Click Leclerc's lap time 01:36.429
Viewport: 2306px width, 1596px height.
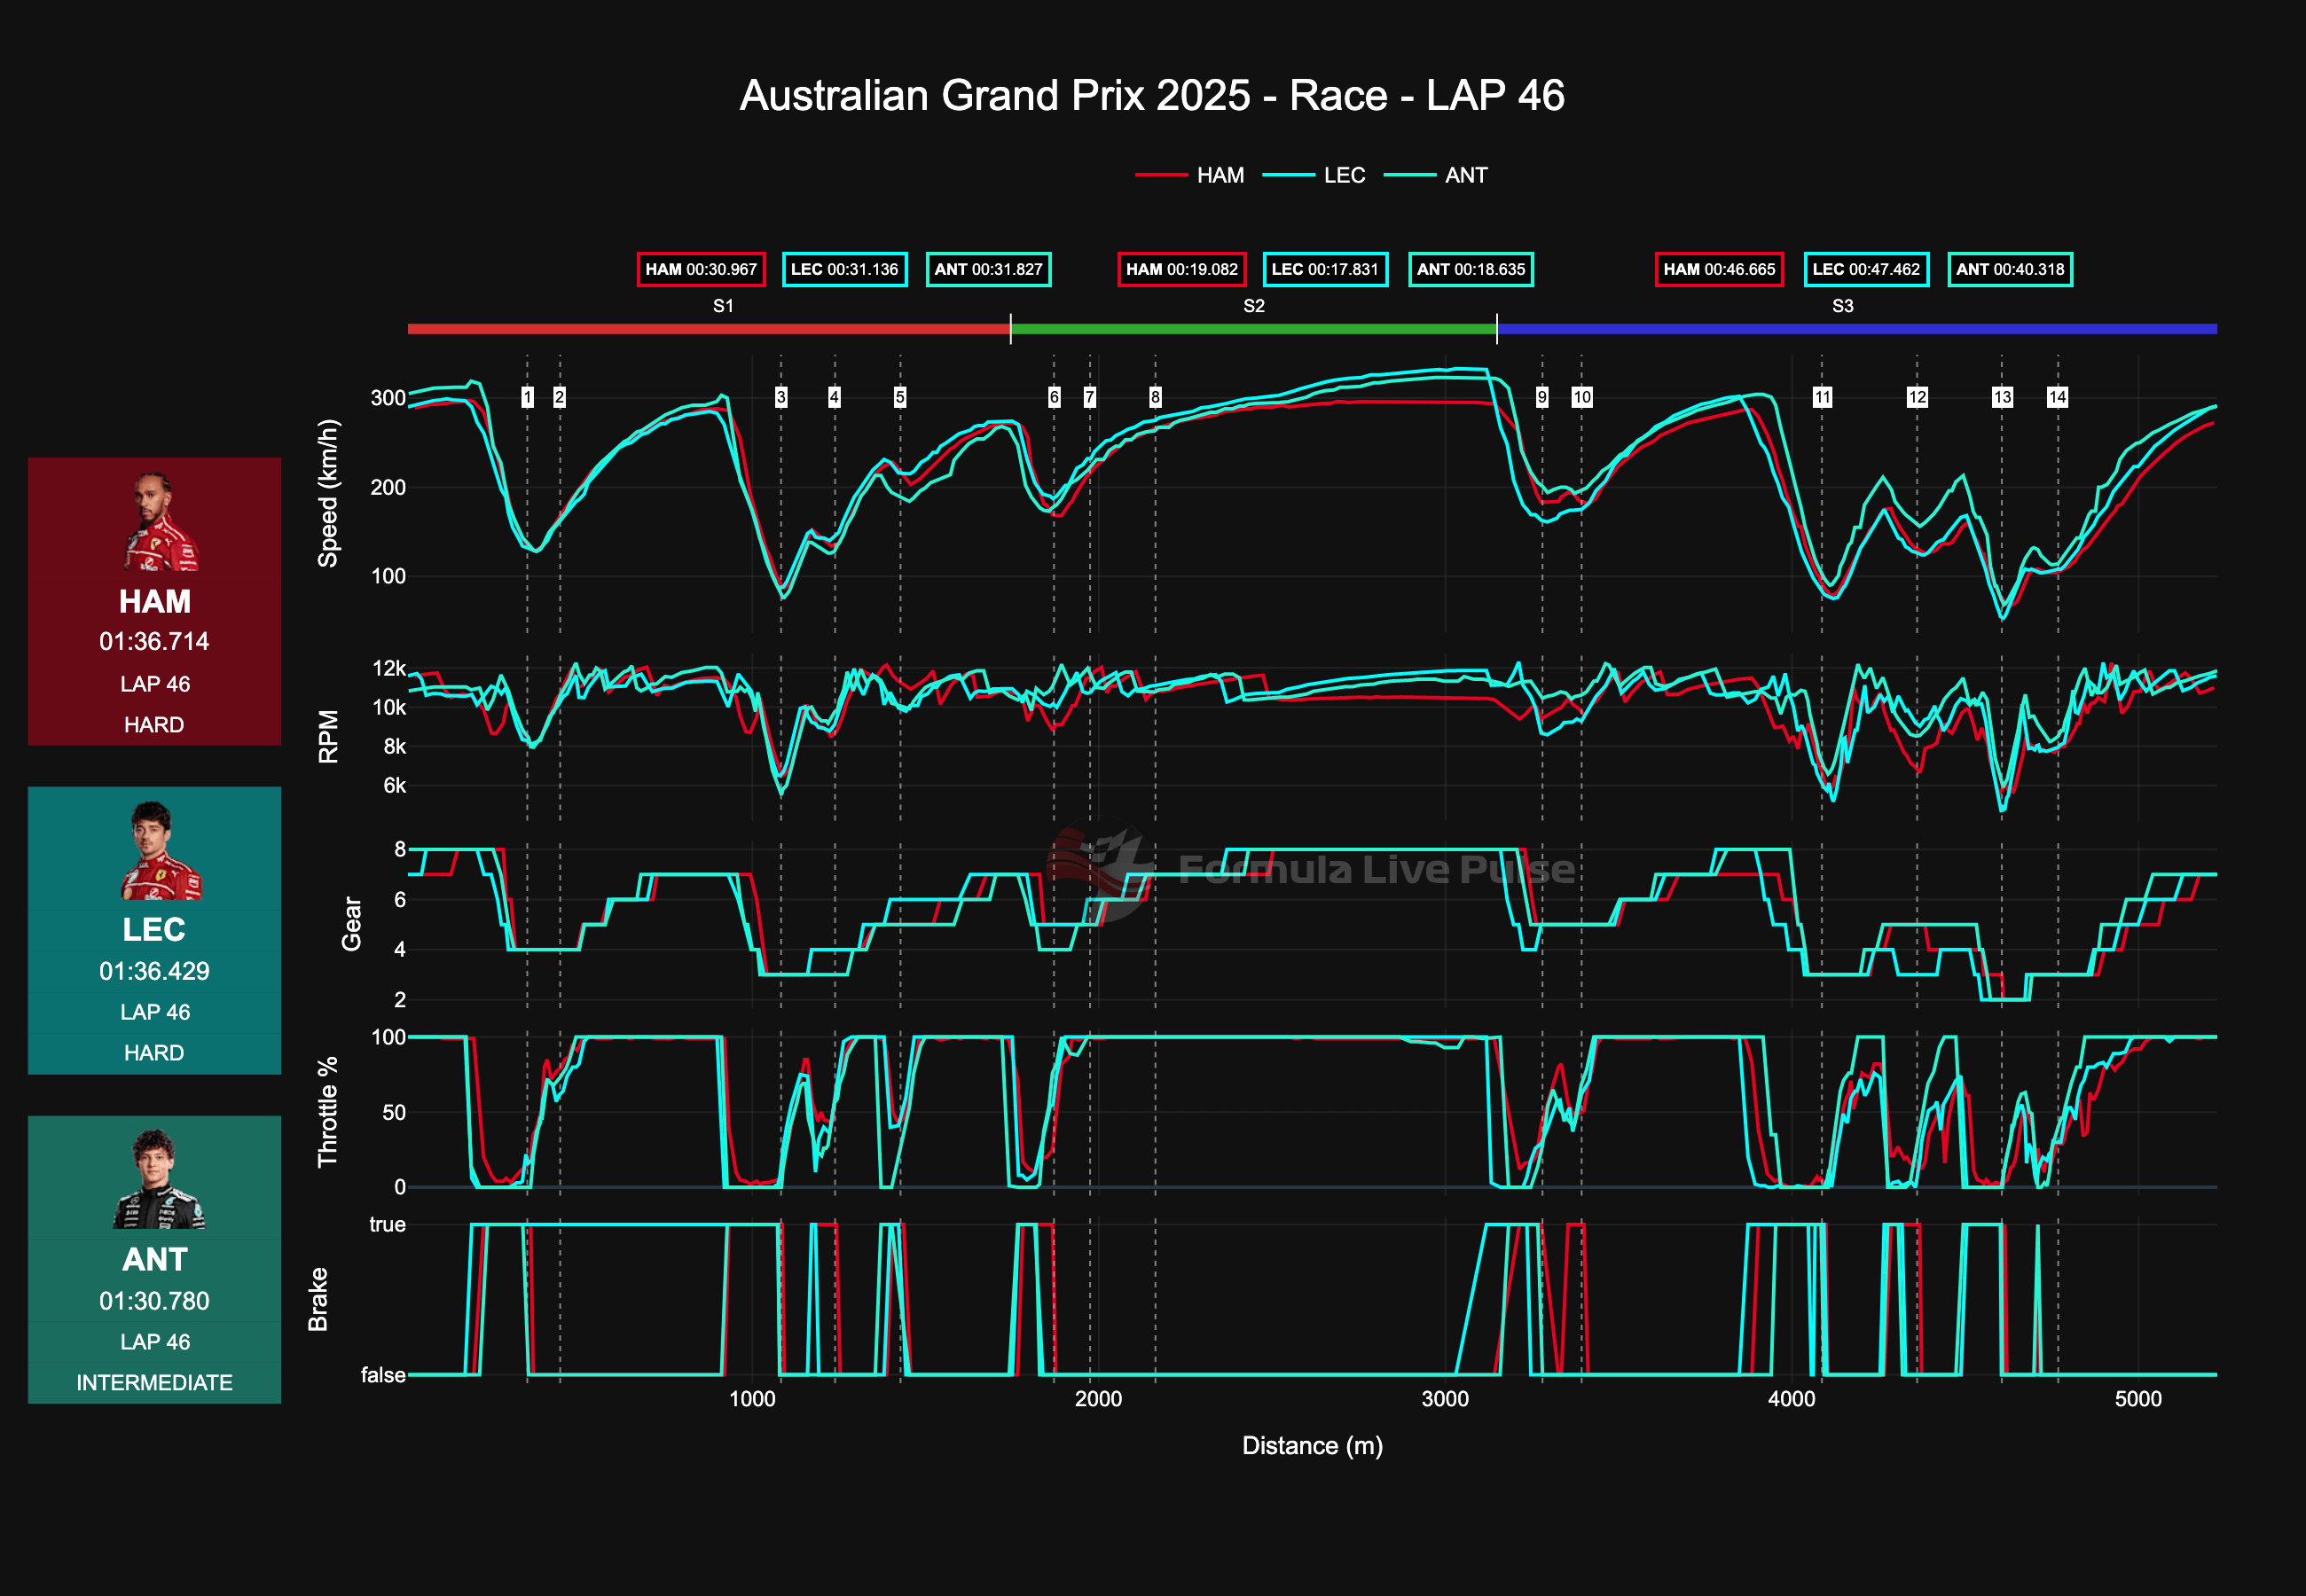click(x=154, y=971)
